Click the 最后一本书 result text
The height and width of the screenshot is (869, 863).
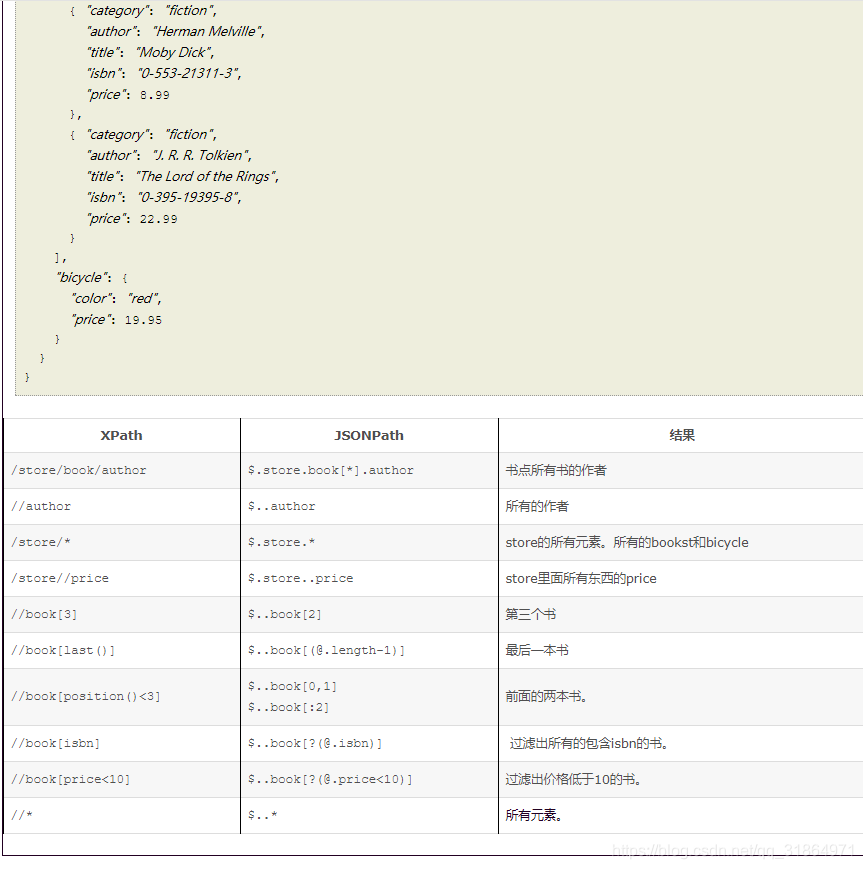click(537, 651)
